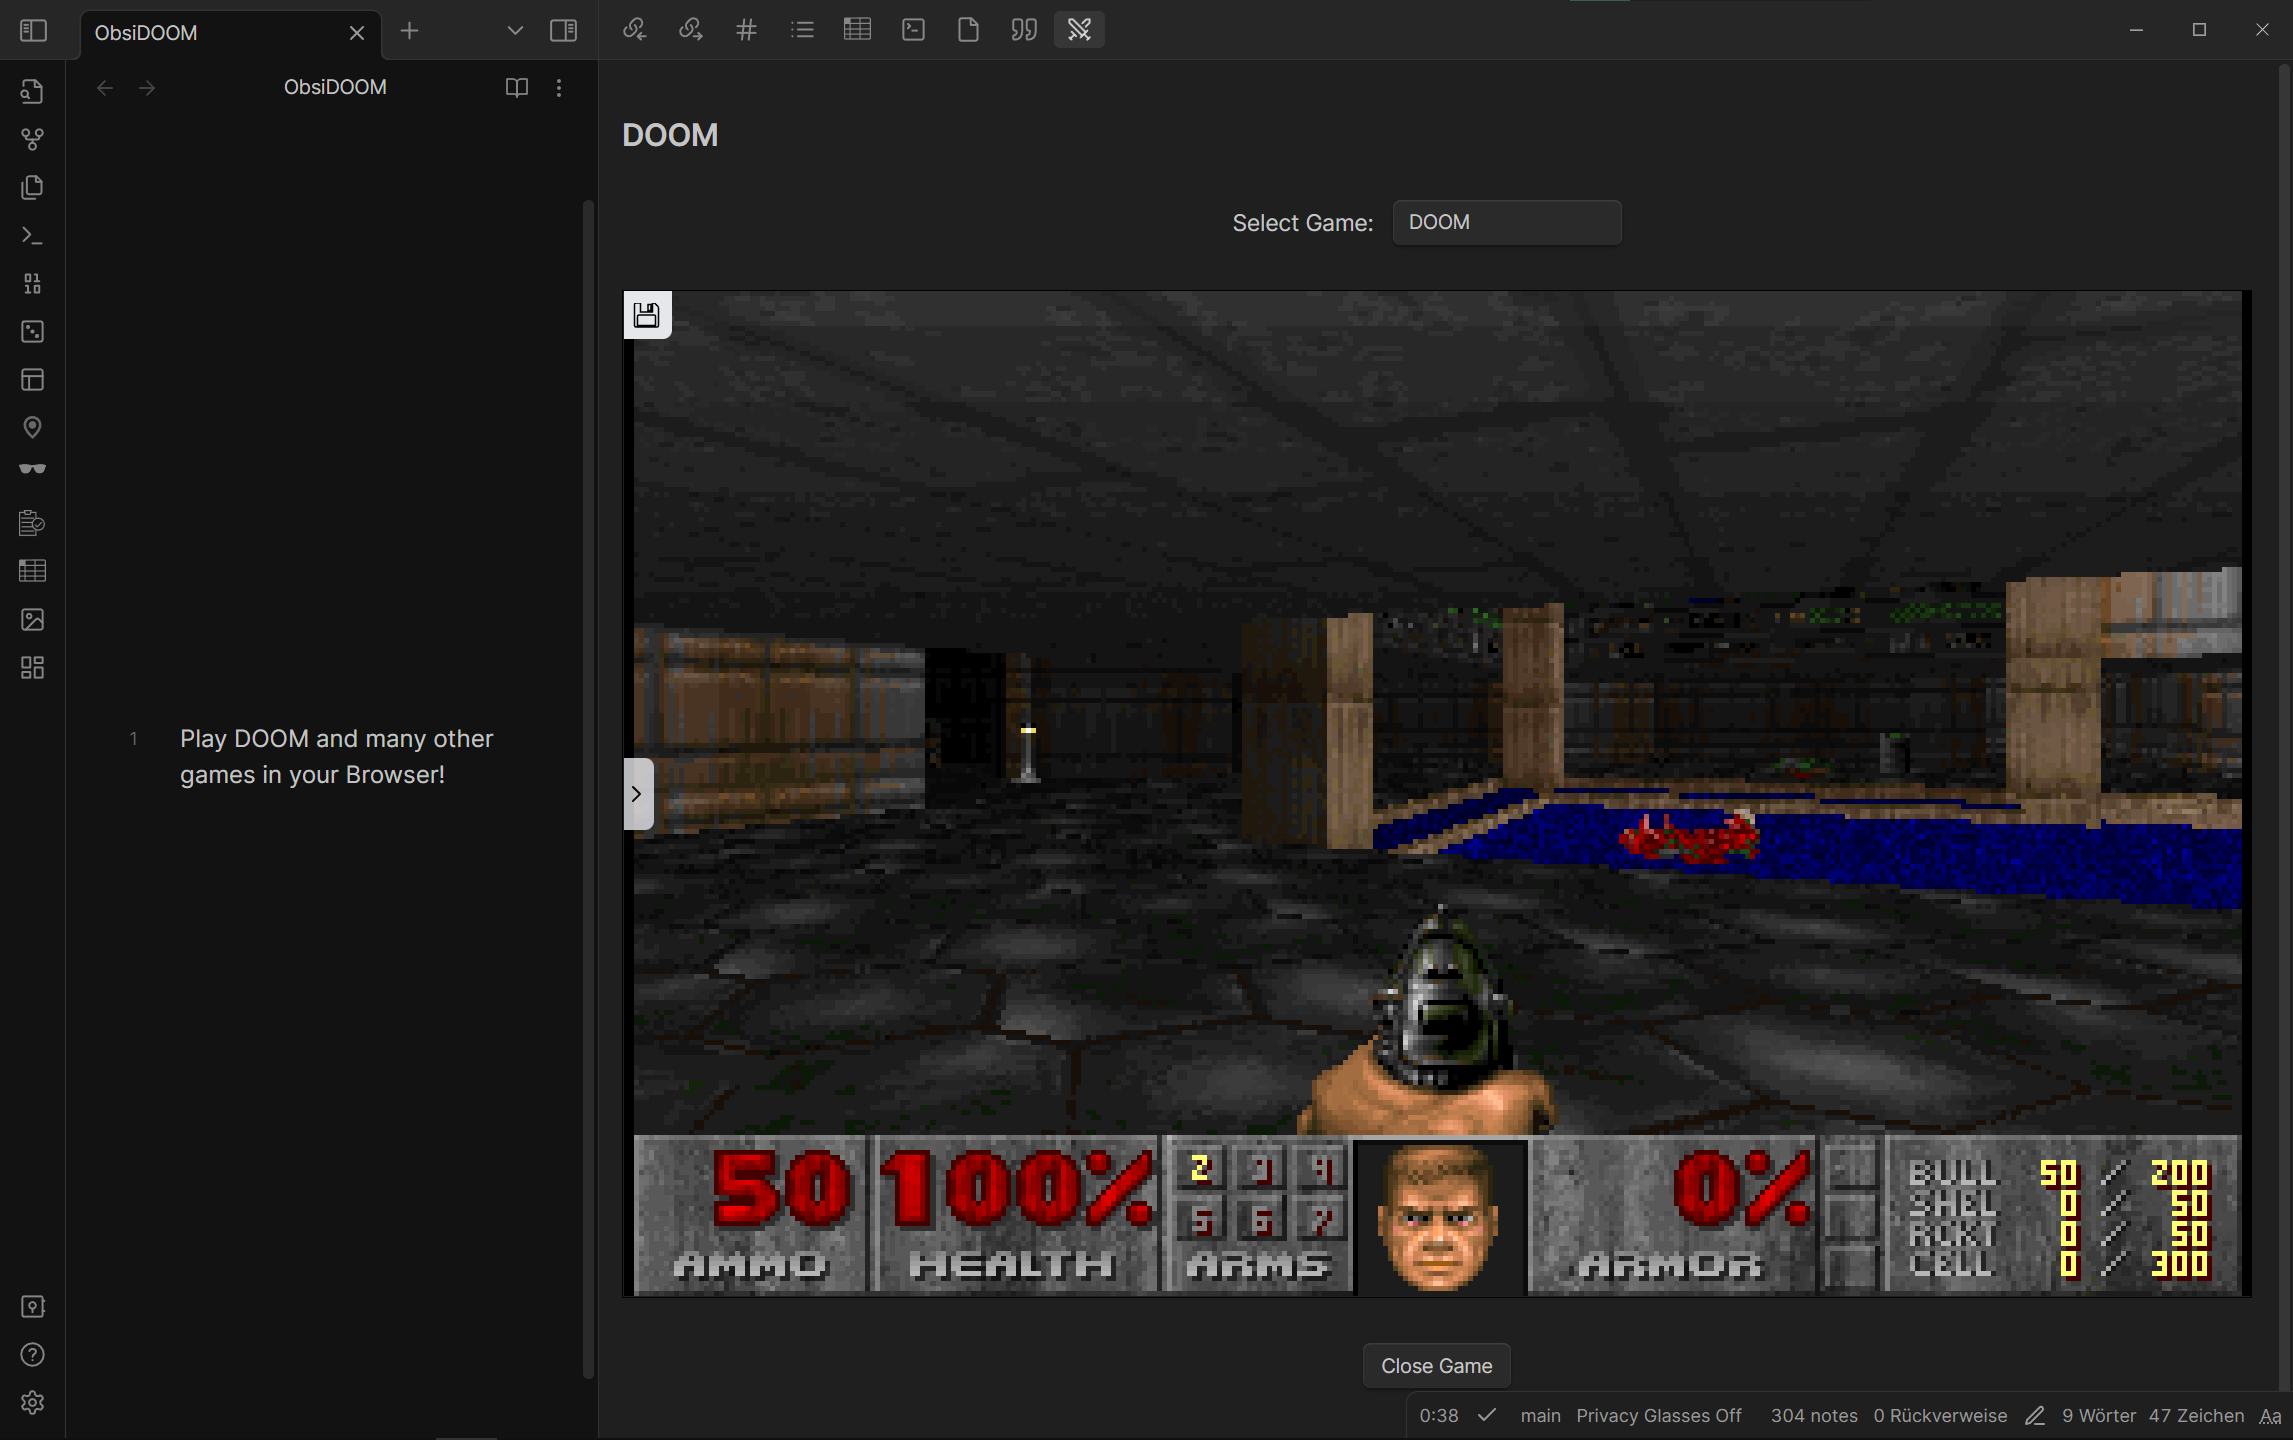
Task: Open the quotes panel icon
Action: (1024, 30)
